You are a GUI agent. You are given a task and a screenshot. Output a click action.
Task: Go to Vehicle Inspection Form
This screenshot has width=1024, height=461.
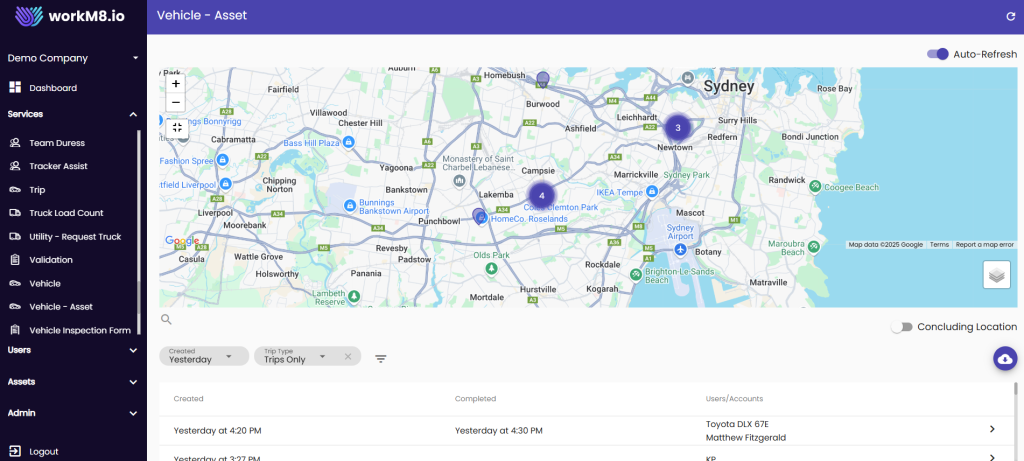point(79,330)
